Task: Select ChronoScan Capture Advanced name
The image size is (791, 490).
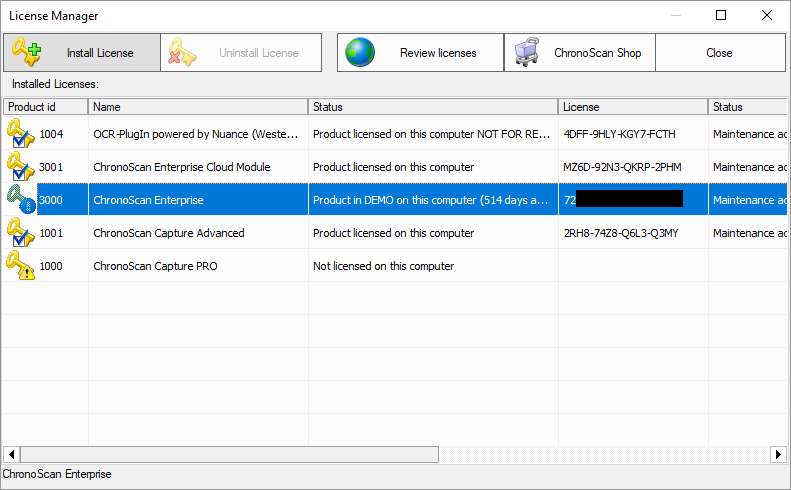Action: tap(168, 233)
